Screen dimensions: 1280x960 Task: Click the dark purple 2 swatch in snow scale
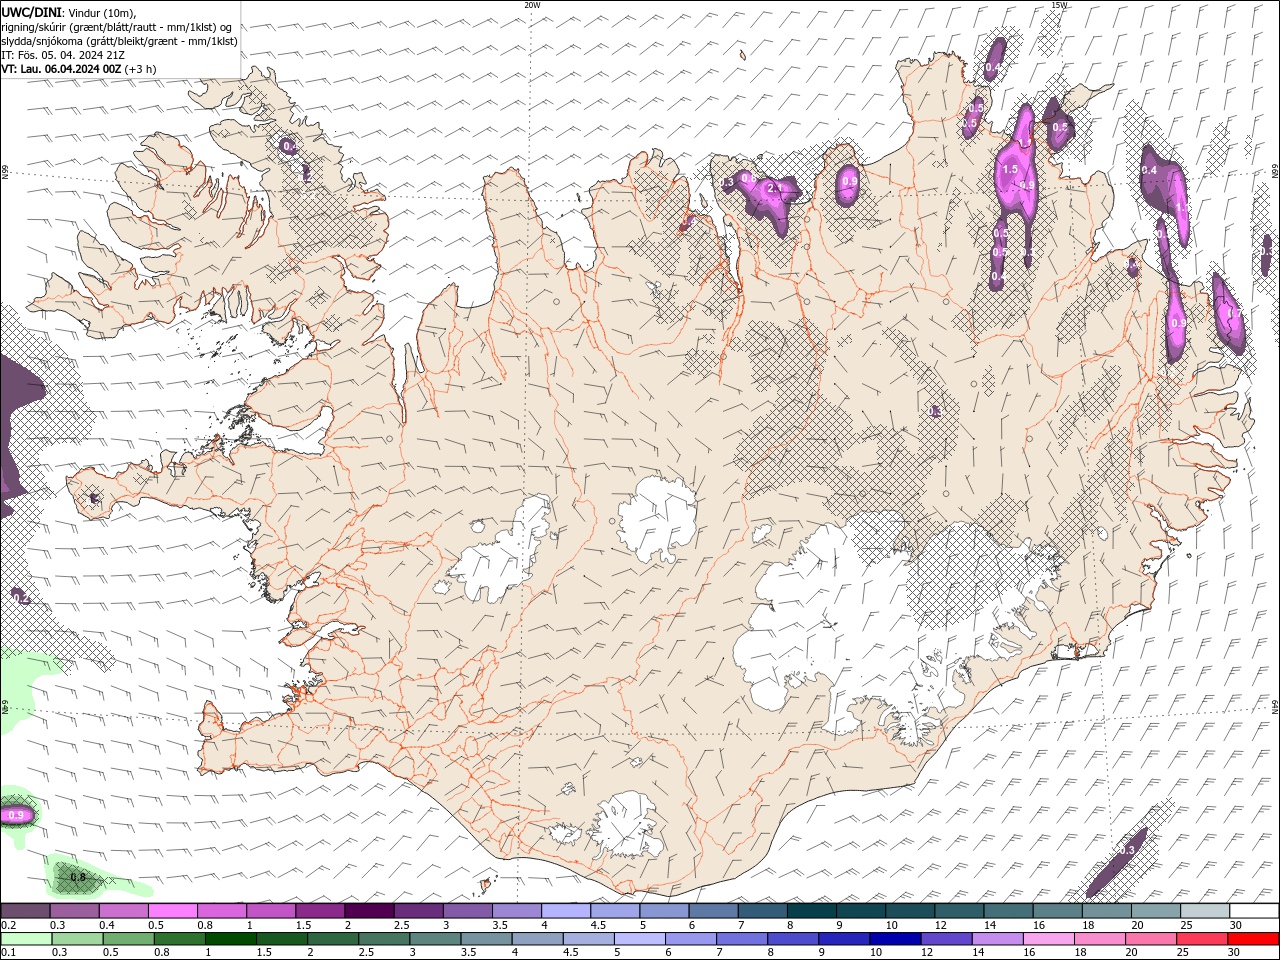(x=368, y=911)
